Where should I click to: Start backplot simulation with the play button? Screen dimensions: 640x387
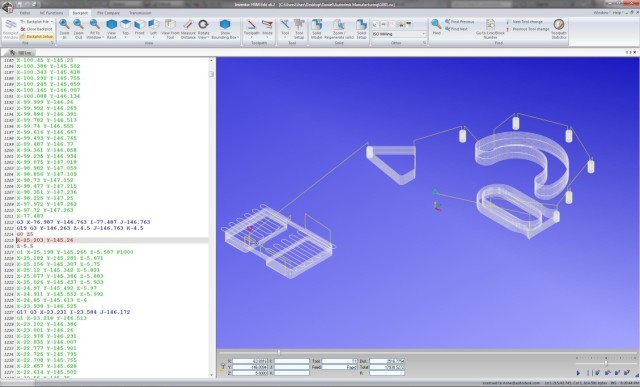(x=578, y=373)
